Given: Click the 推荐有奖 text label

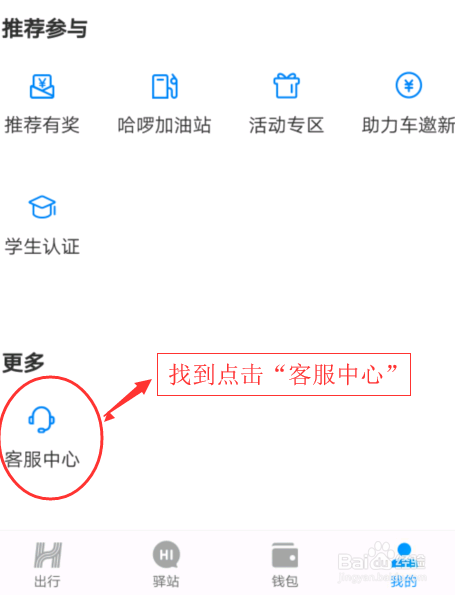Looking at the screenshot, I should (42, 125).
